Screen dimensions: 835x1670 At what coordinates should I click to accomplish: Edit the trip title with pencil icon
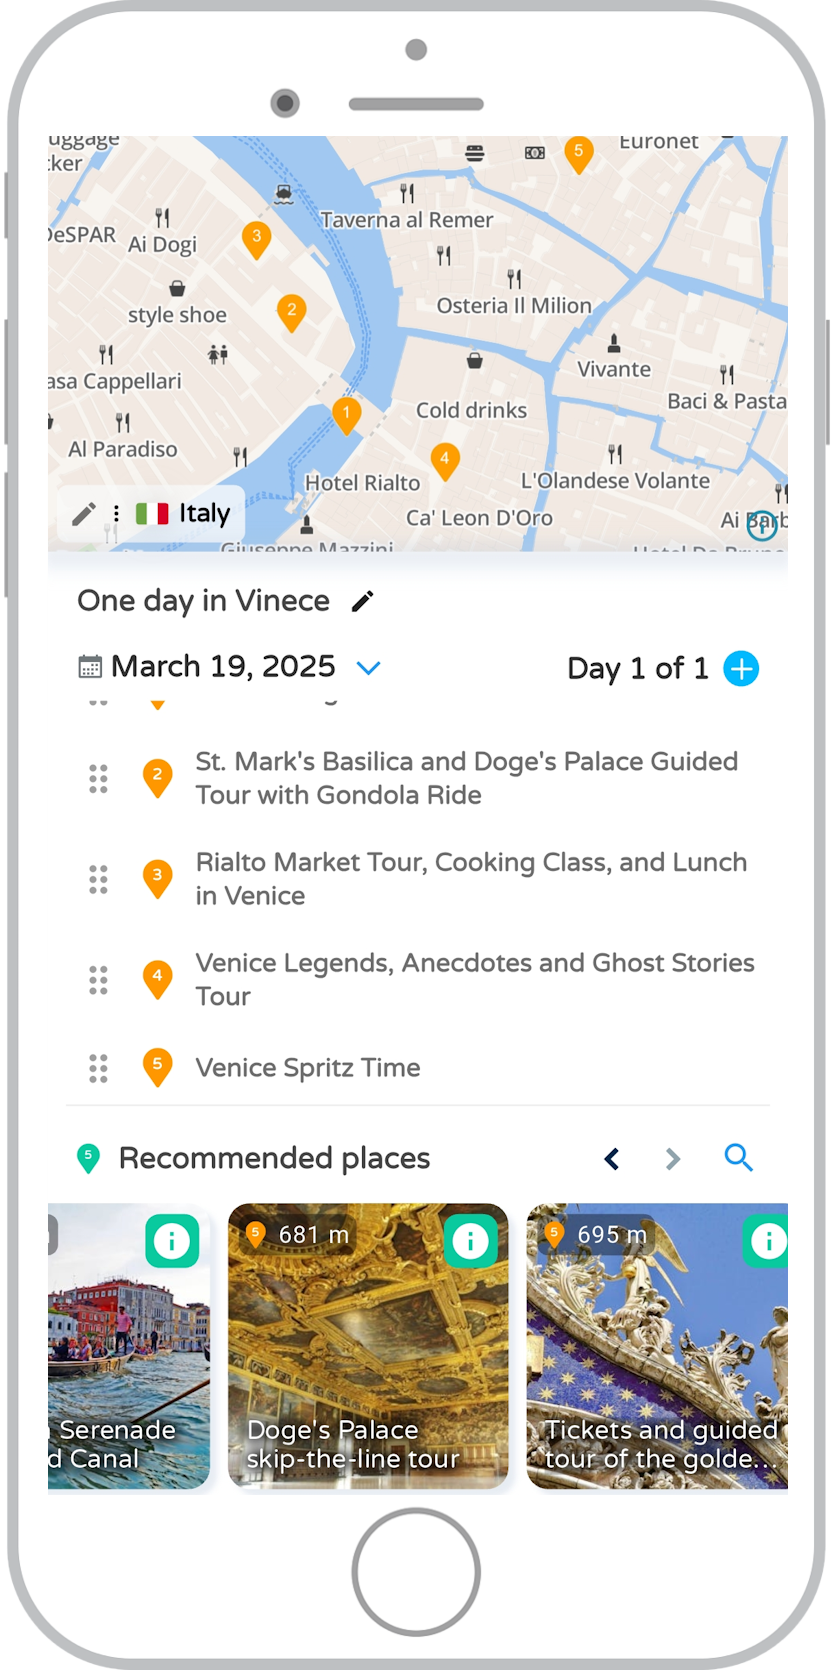(x=363, y=601)
